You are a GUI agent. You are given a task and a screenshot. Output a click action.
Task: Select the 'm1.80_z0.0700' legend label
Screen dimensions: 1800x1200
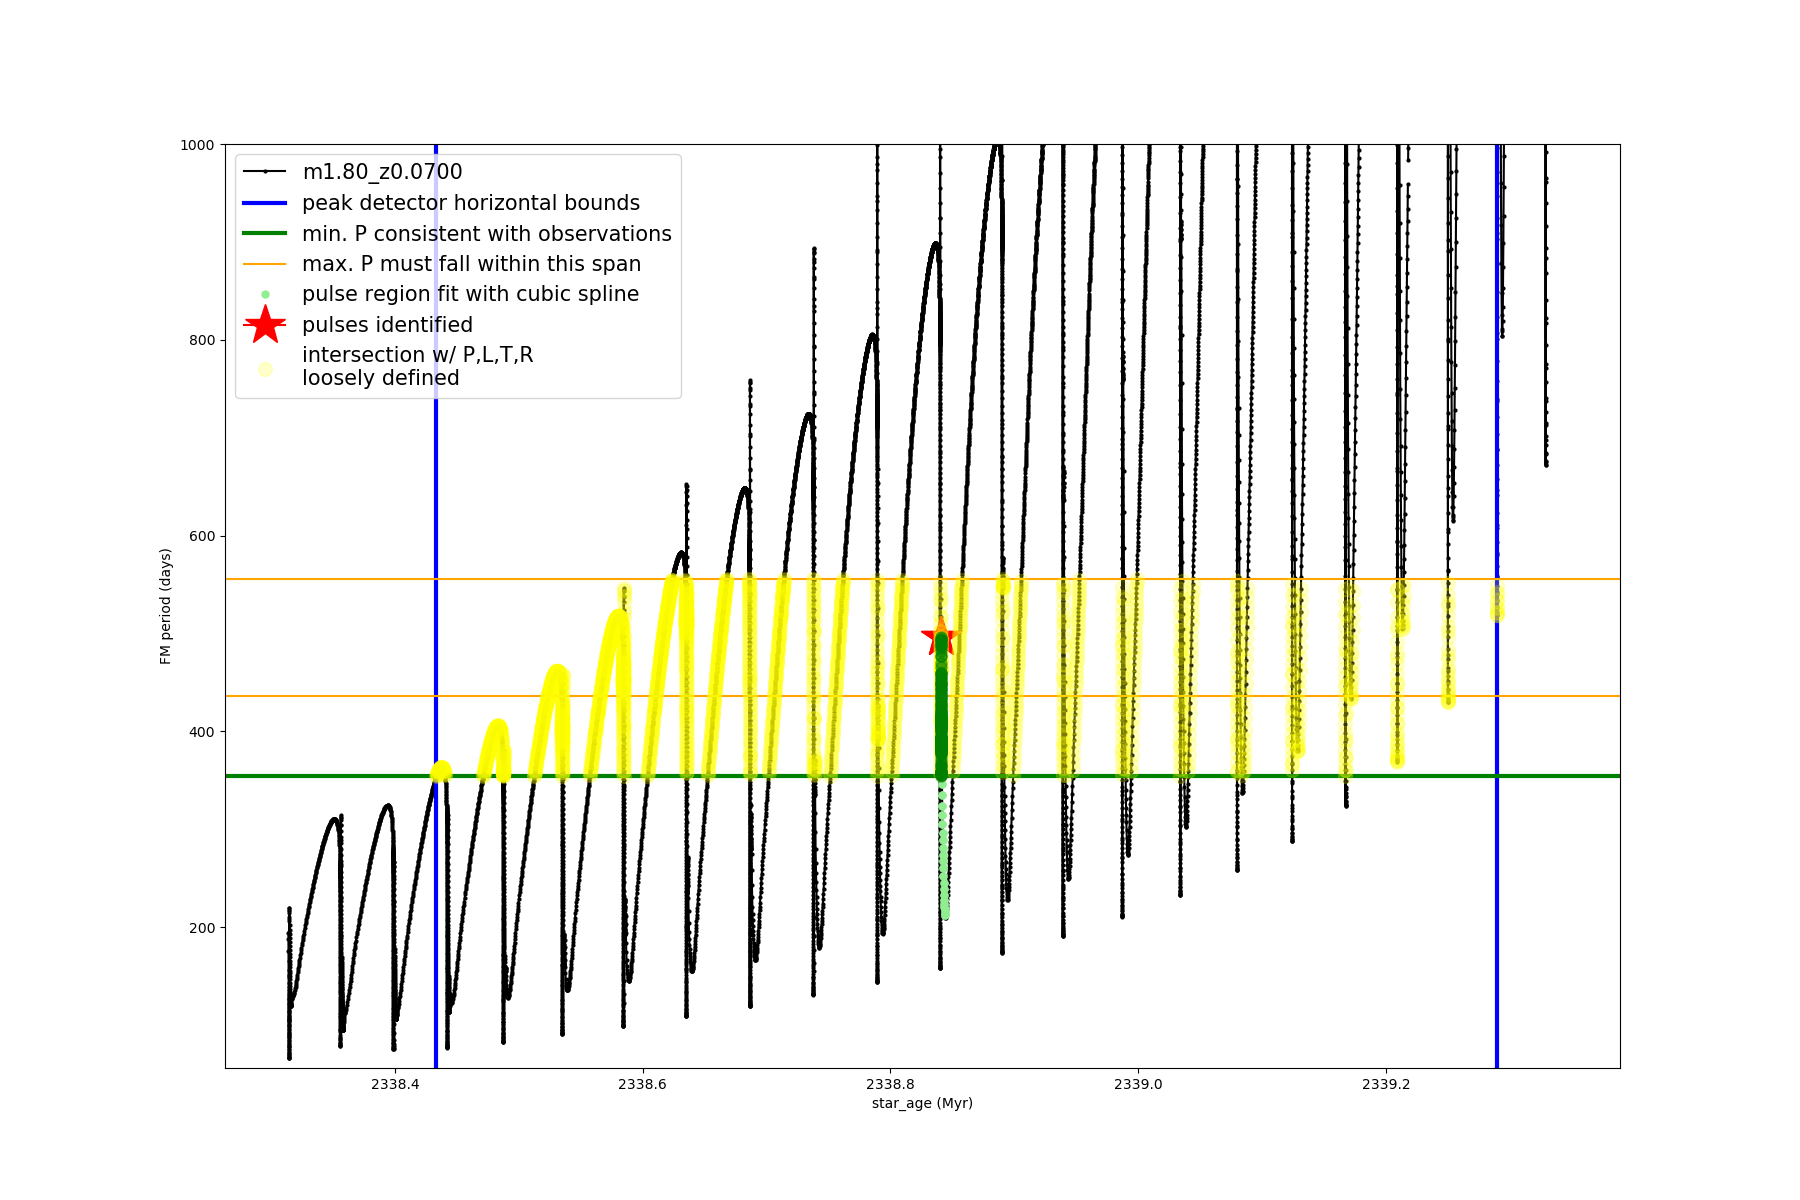382,172
